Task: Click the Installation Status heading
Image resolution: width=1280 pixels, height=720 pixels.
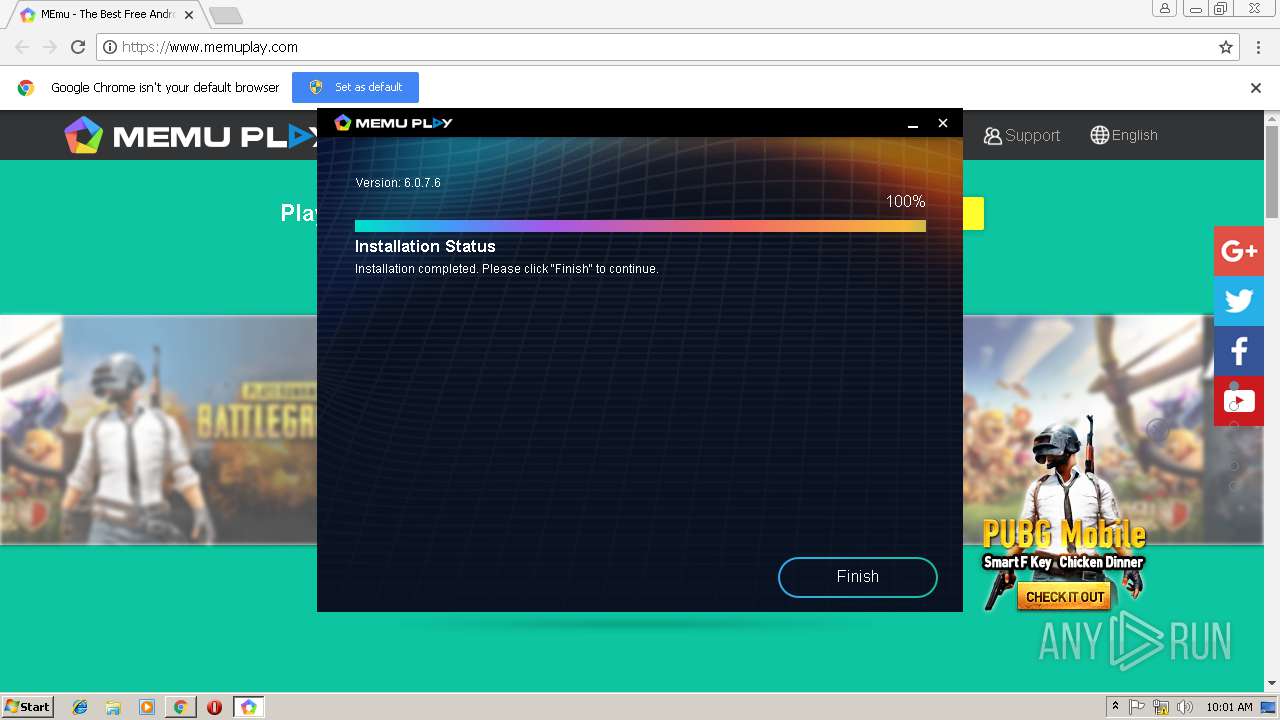Action: coord(425,246)
